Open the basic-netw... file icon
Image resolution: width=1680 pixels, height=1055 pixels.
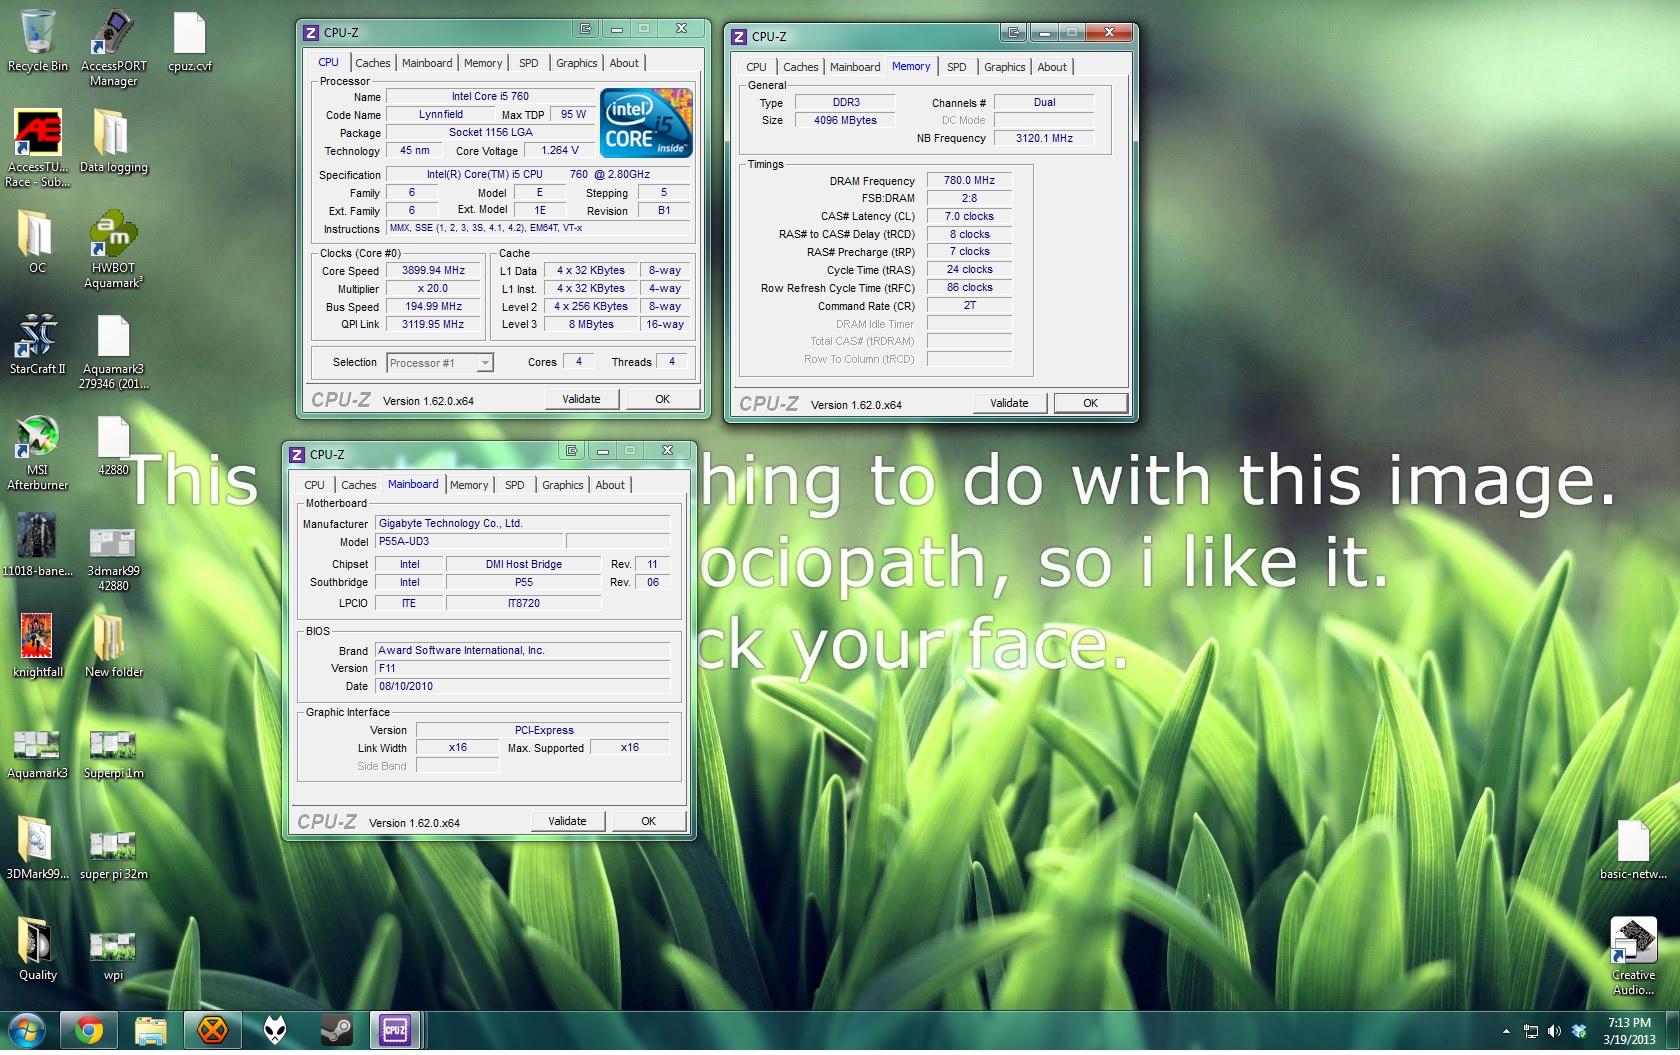point(1633,849)
